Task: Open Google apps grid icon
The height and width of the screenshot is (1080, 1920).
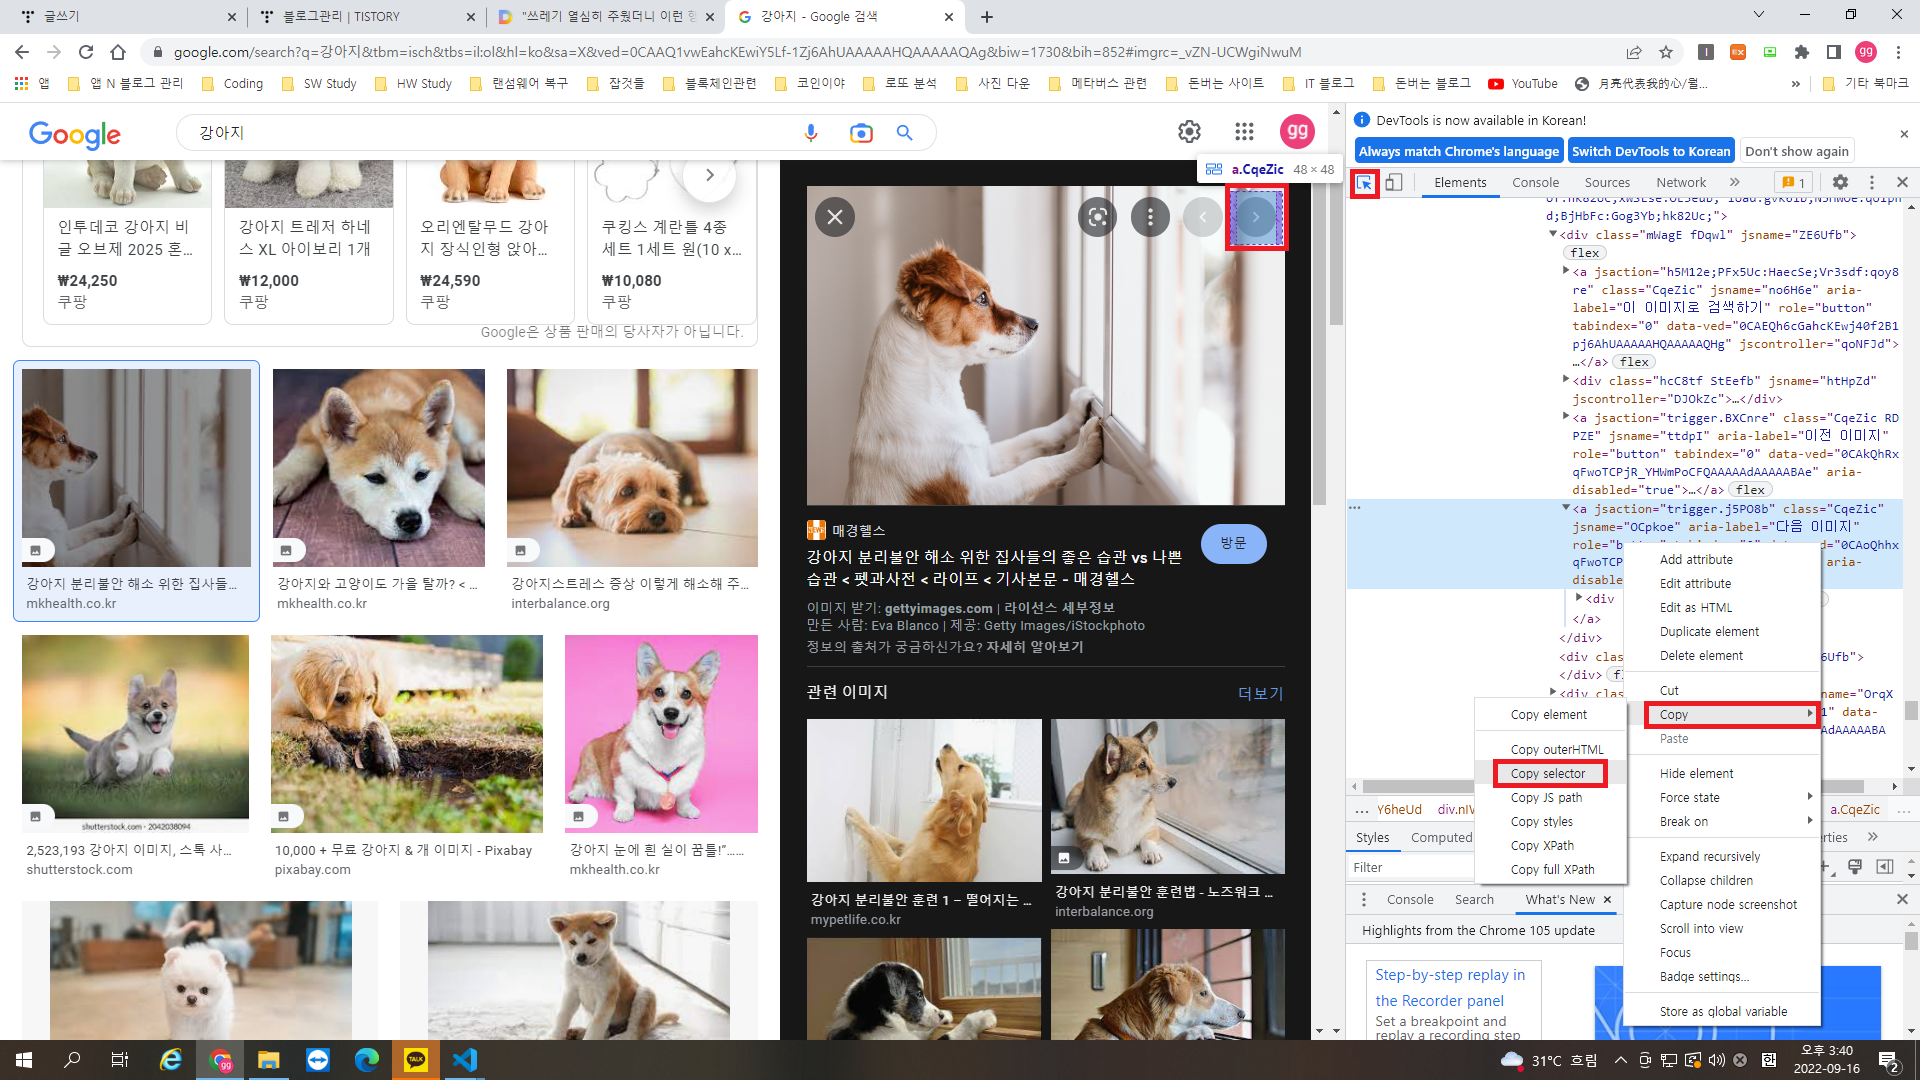Action: pyautogui.click(x=1244, y=132)
